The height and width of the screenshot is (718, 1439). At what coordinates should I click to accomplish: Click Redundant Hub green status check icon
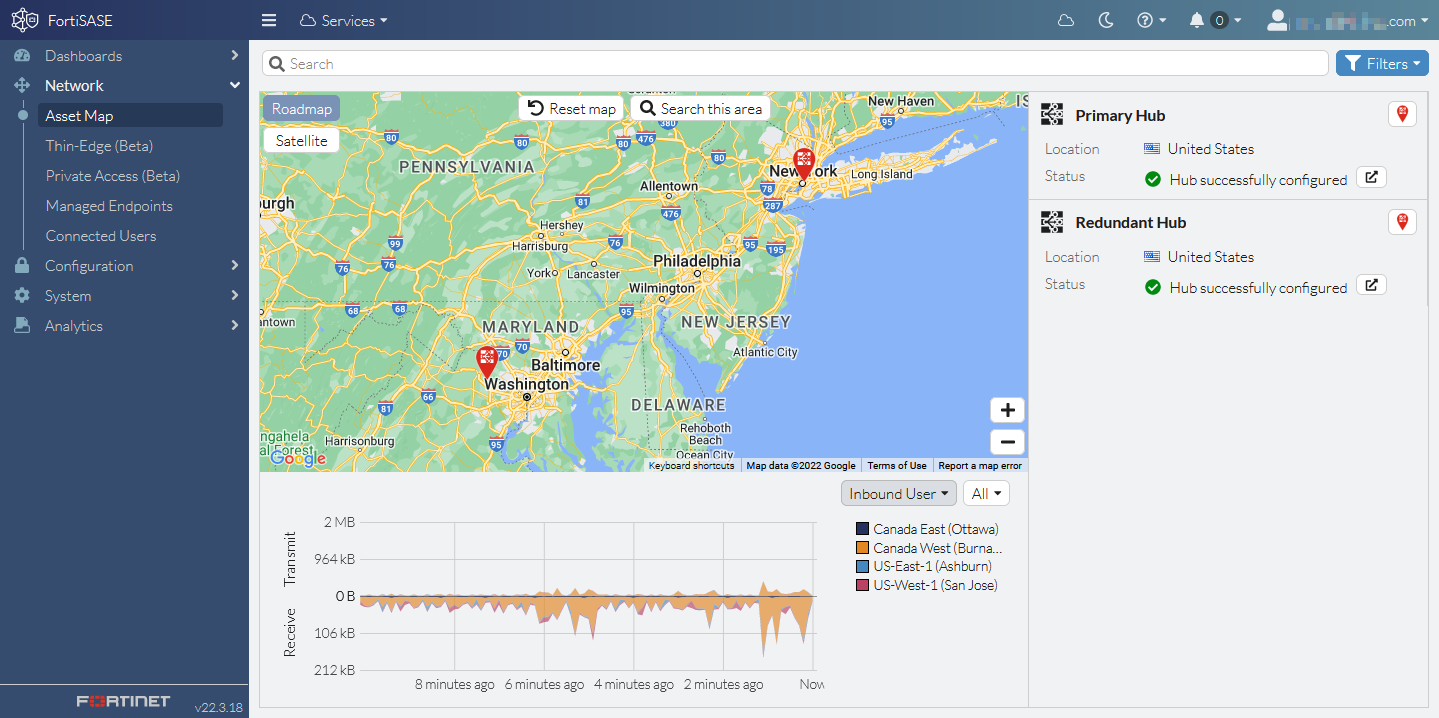[1153, 287]
